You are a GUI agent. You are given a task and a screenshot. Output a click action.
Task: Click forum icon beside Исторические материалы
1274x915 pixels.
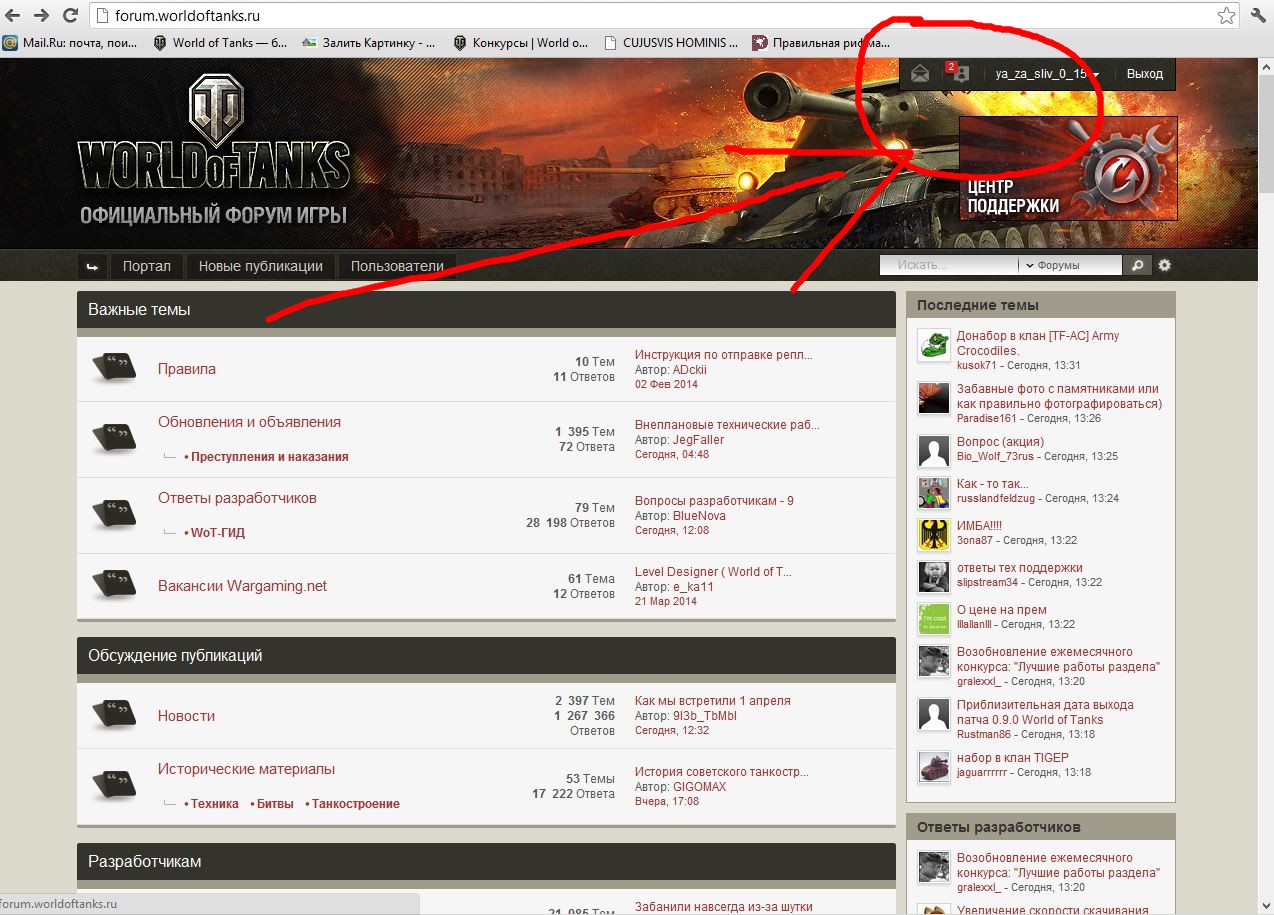[x=114, y=785]
